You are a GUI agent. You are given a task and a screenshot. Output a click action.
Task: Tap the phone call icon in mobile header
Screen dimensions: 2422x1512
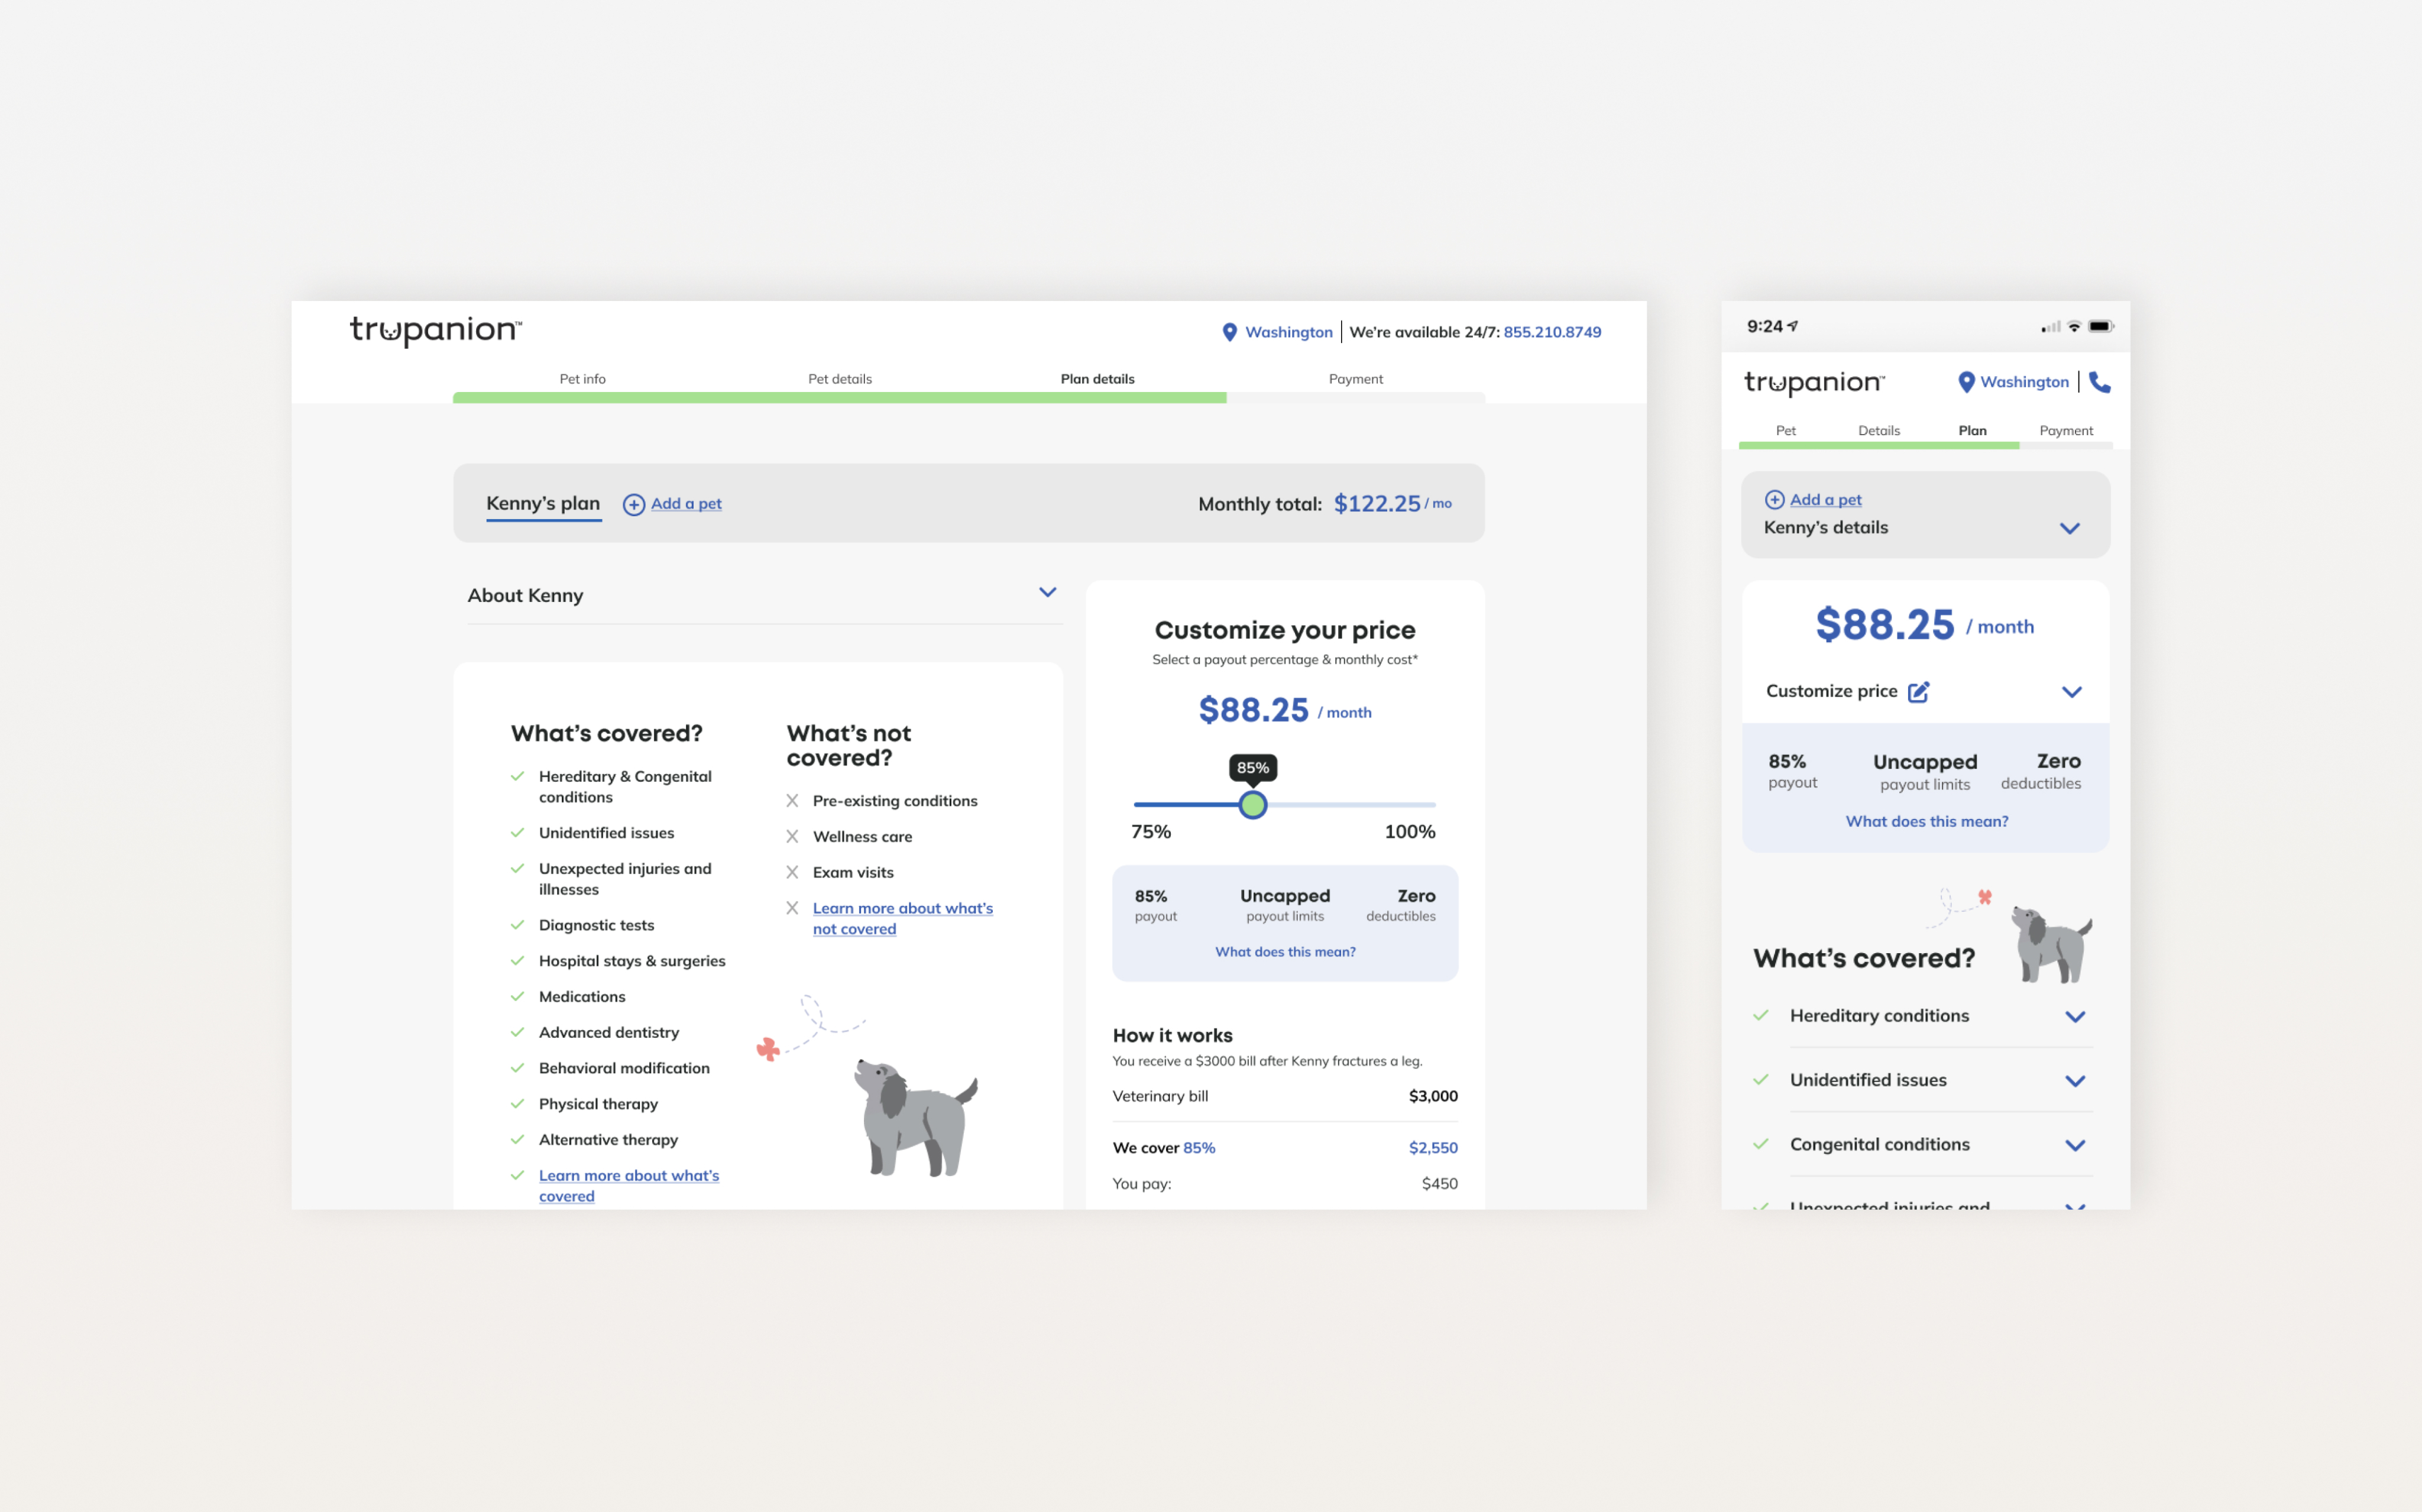click(x=2099, y=382)
